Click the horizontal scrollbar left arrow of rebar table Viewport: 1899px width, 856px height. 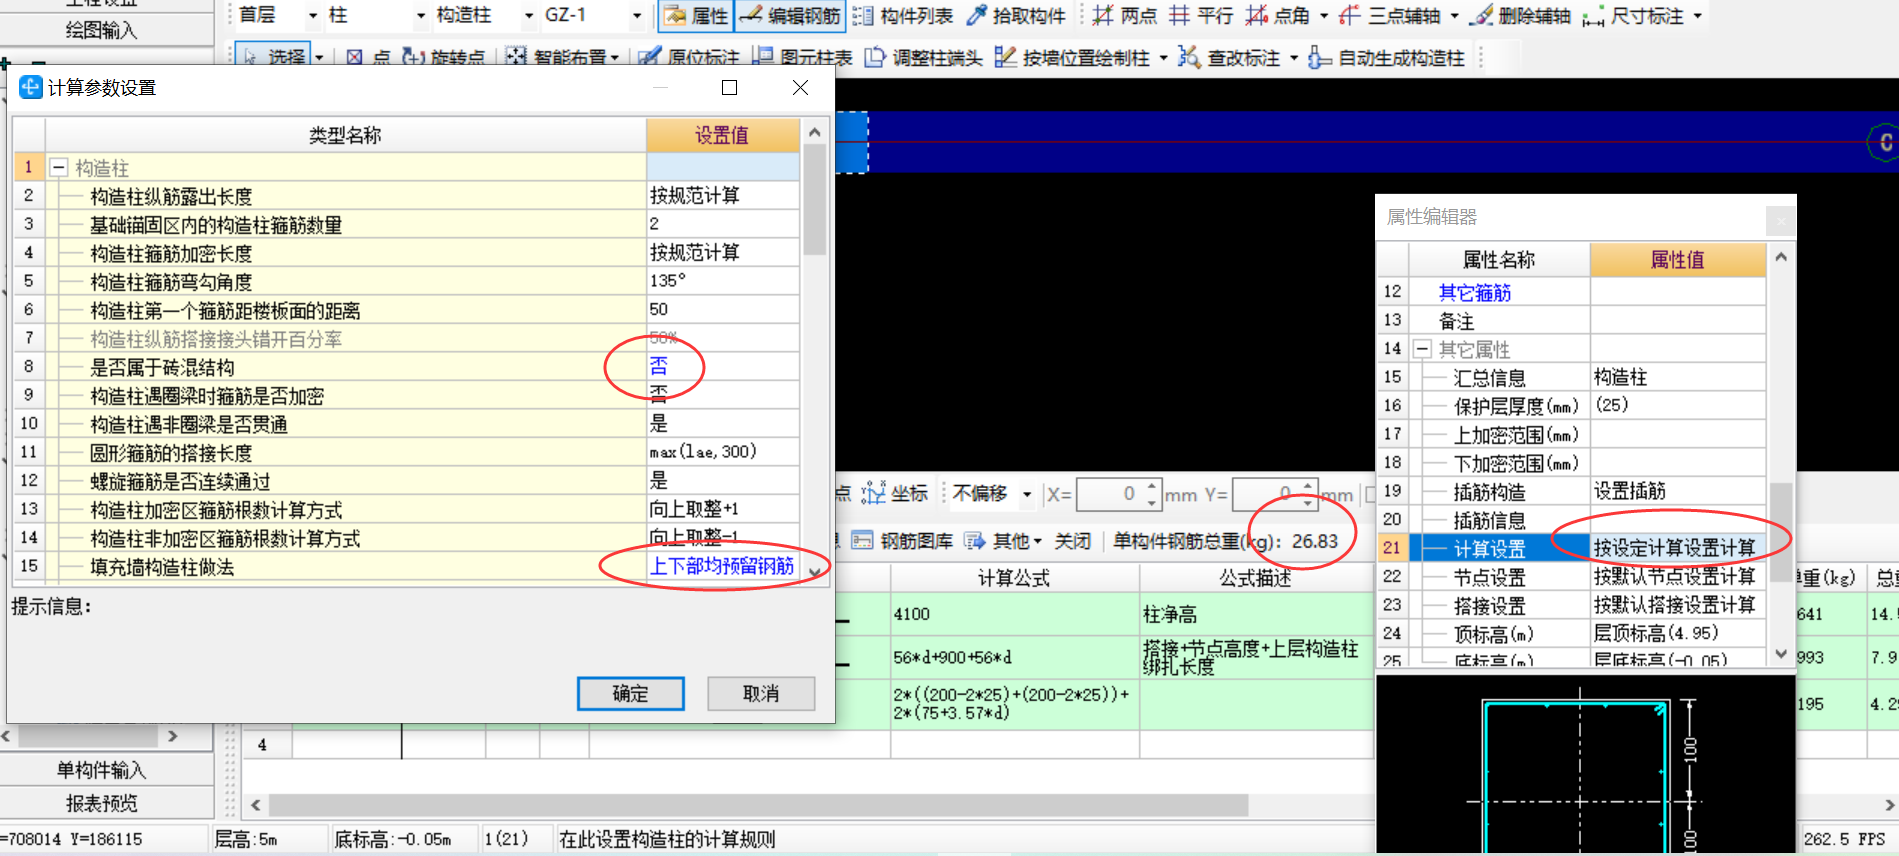(x=256, y=805)
